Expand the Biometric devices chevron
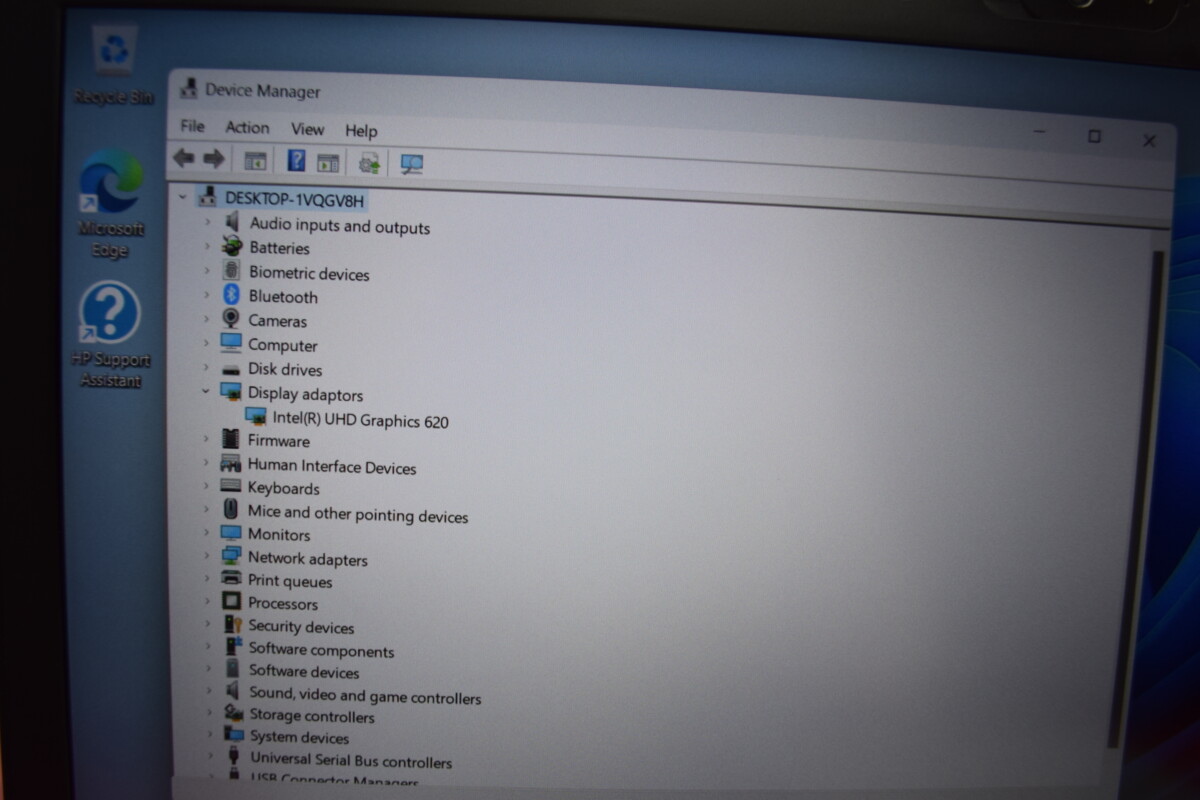The width and height of the screenshot is (1200, 800). pyautogui.click(x=208, y=271)
